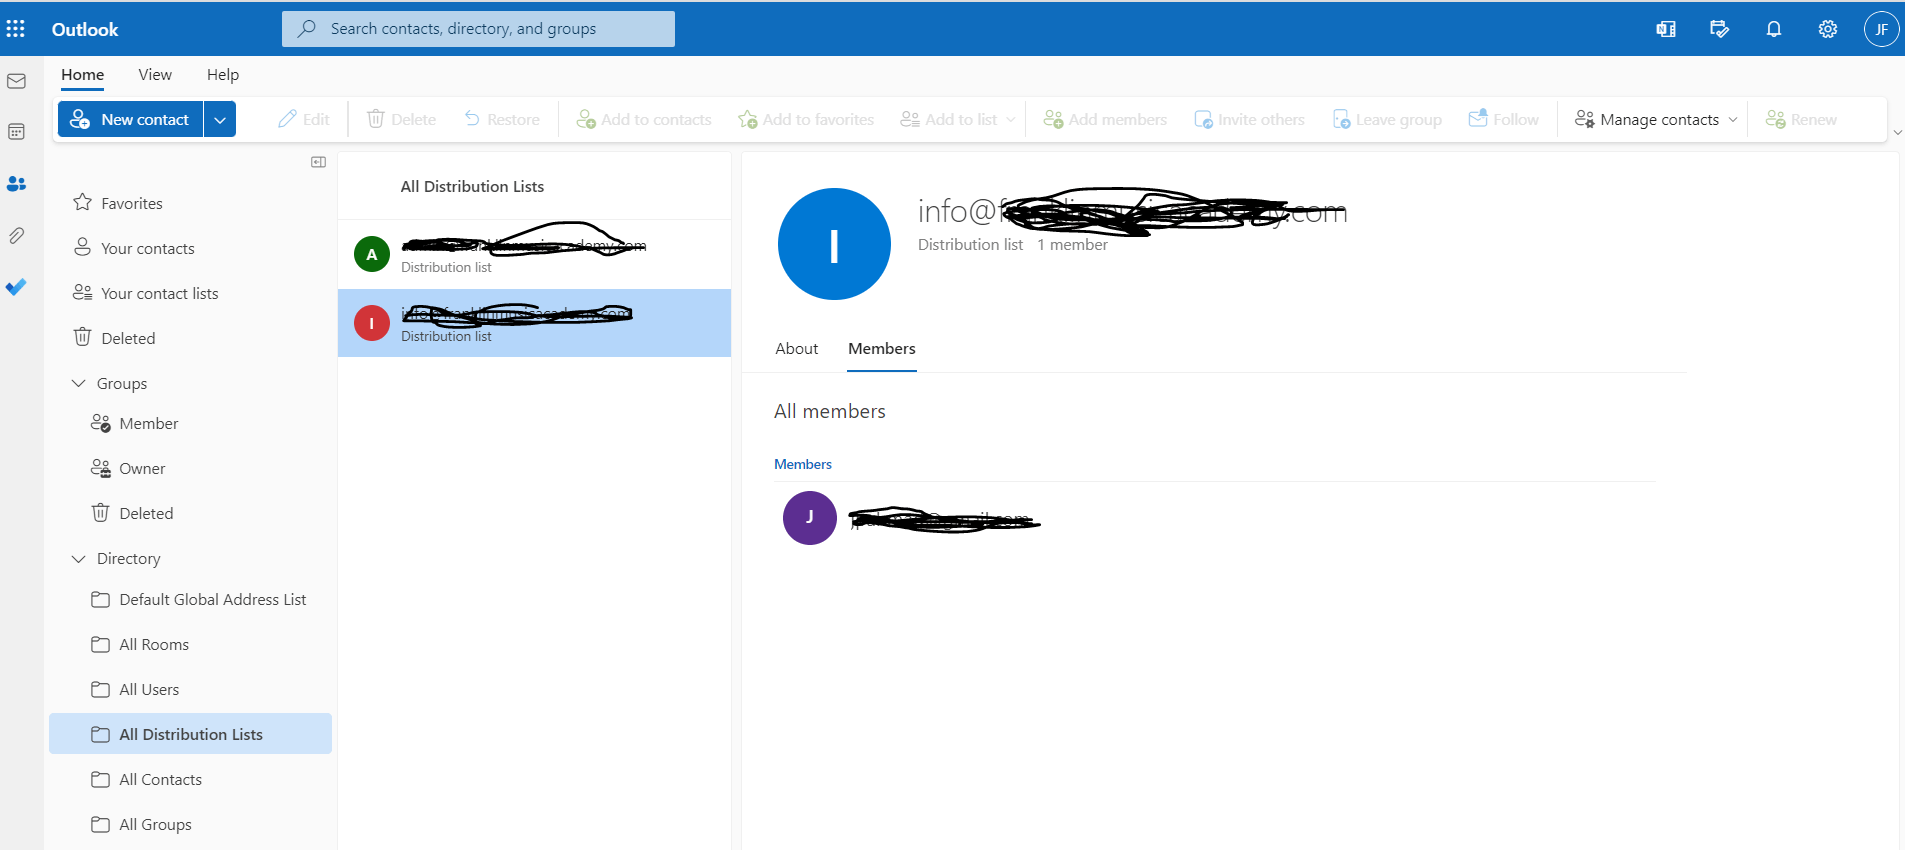
Task: Open Files paperclip icon in left rail
Action: pyautogui.click(x=16, y=236)
